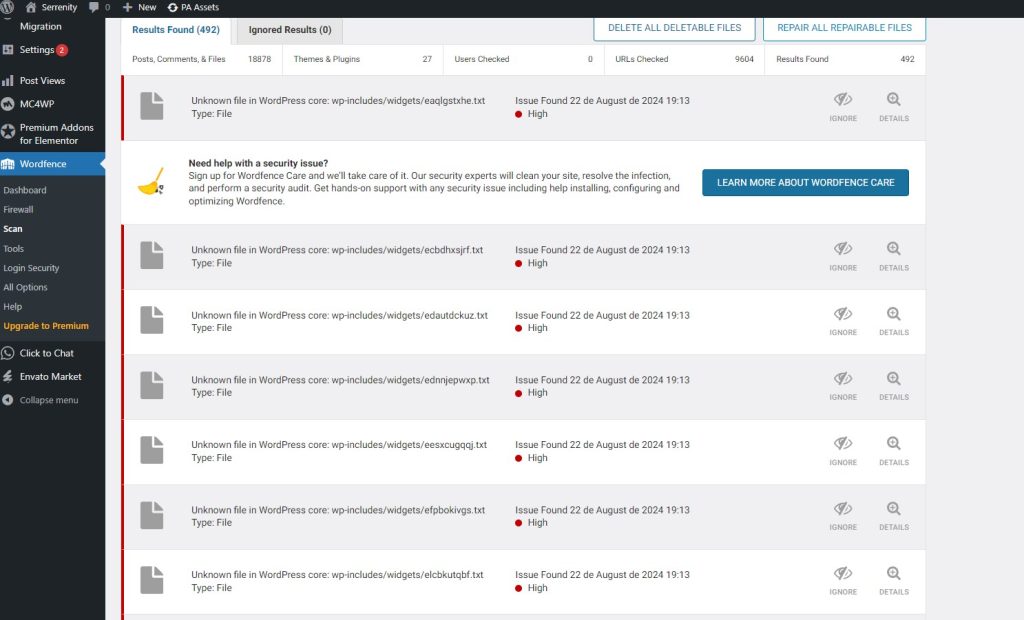Switch to Results Found (492) tab
The image size is (1024, 620).
tap(176, 30)
